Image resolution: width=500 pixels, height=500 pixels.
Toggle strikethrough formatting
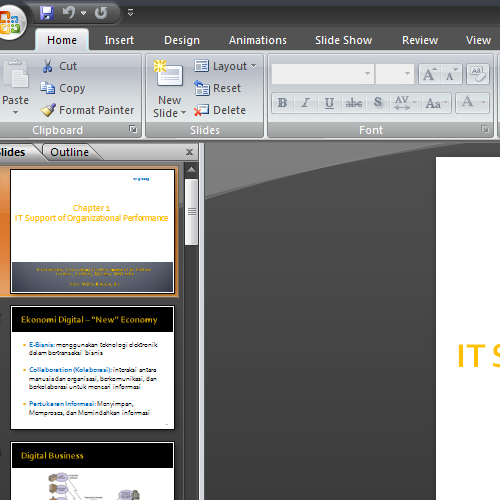point(354,103)
